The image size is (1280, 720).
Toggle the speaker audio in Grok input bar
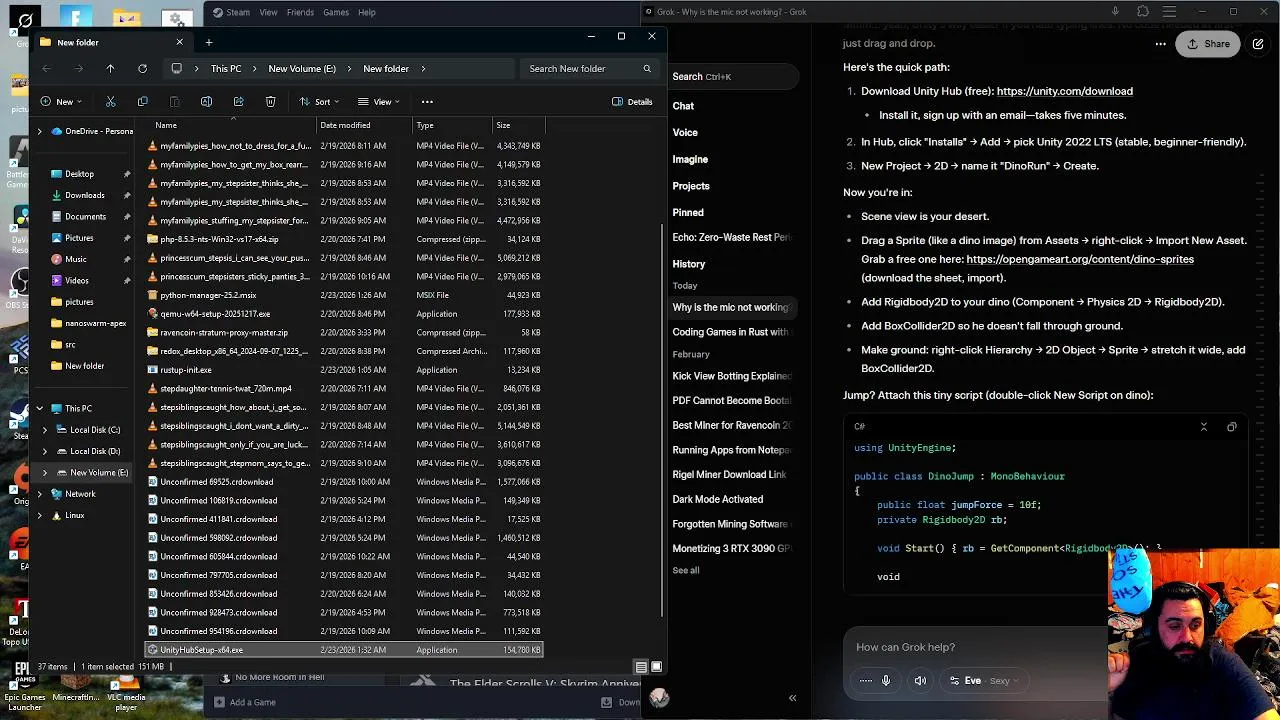[920, 681]
